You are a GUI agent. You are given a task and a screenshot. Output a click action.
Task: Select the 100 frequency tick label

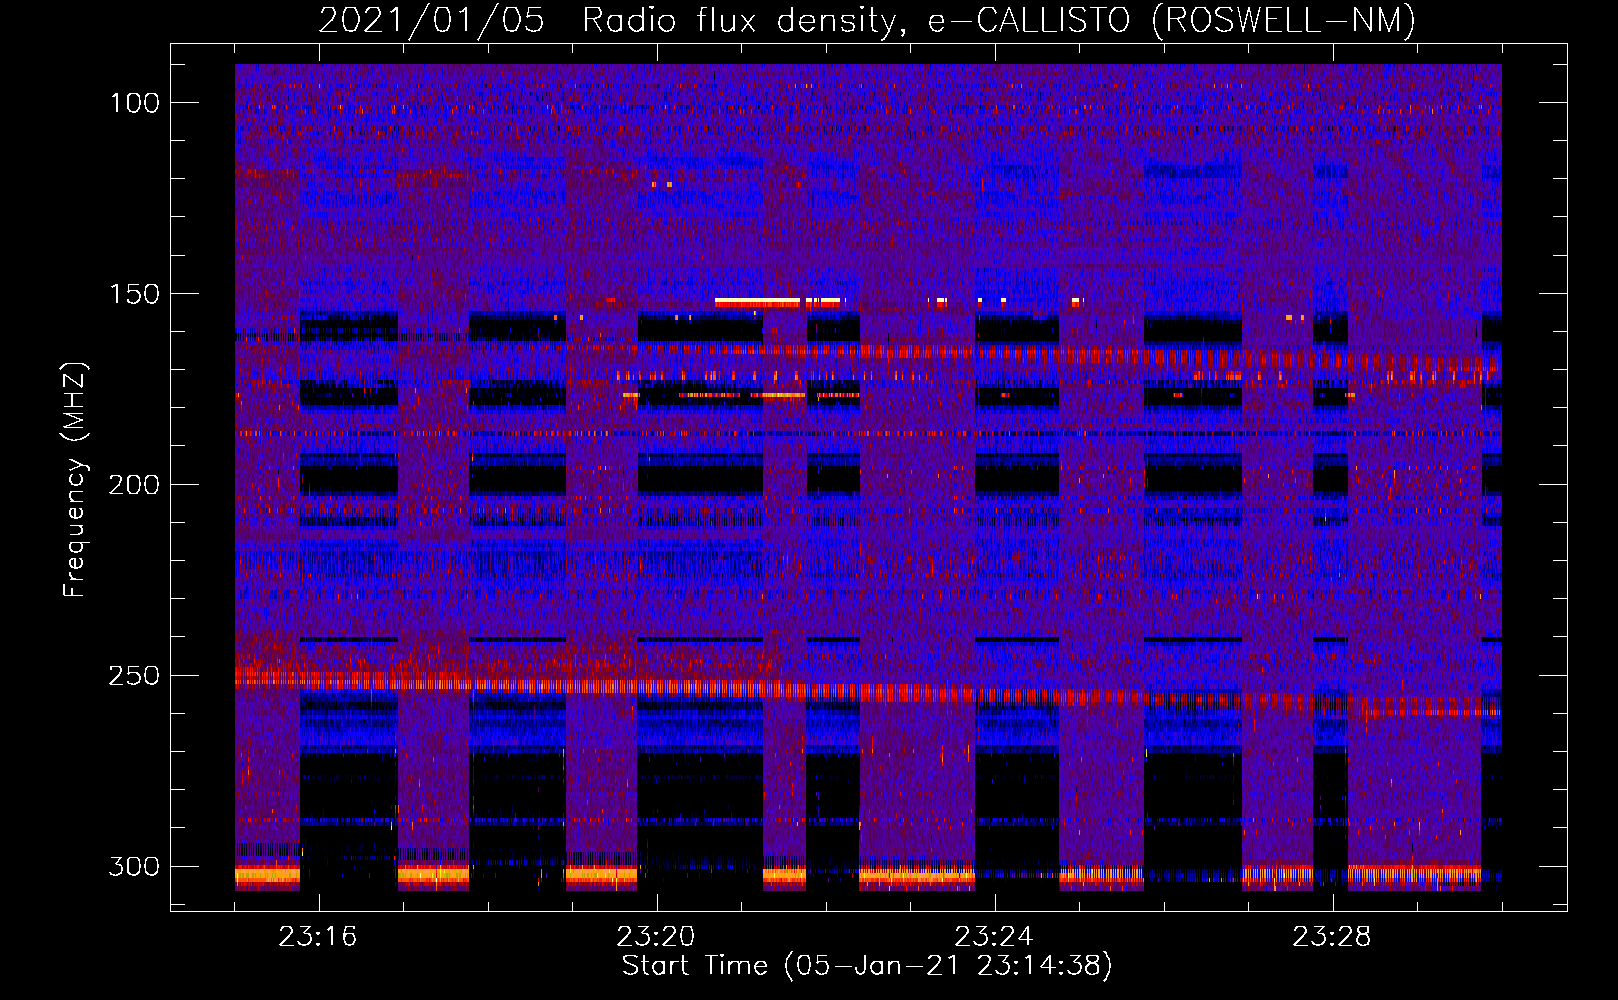pos(135,103)
